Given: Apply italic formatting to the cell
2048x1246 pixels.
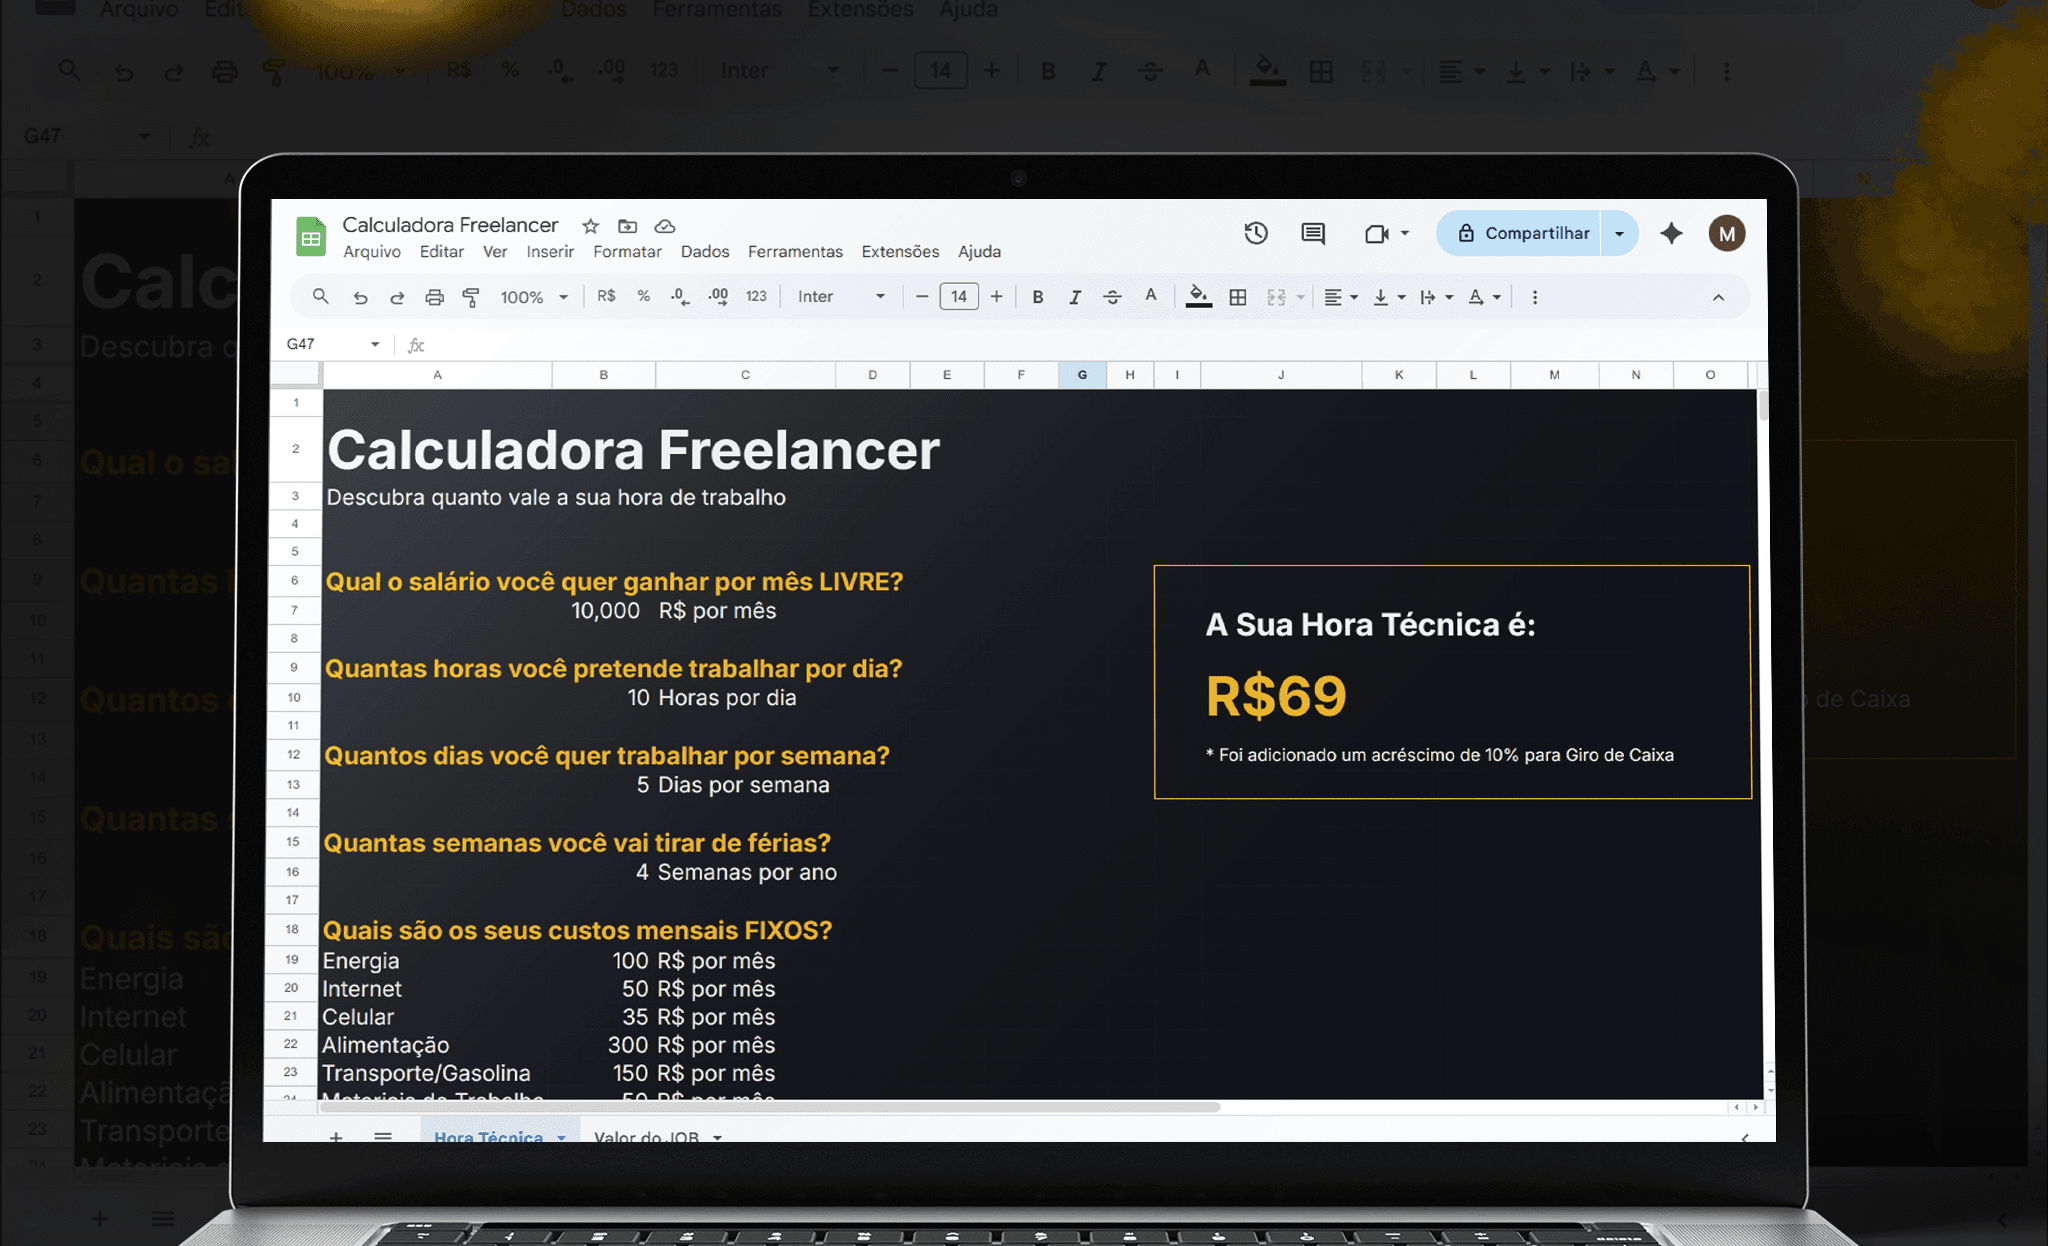Looking at the screenshot, I should pyautogui.click(x=1076, y=296).
